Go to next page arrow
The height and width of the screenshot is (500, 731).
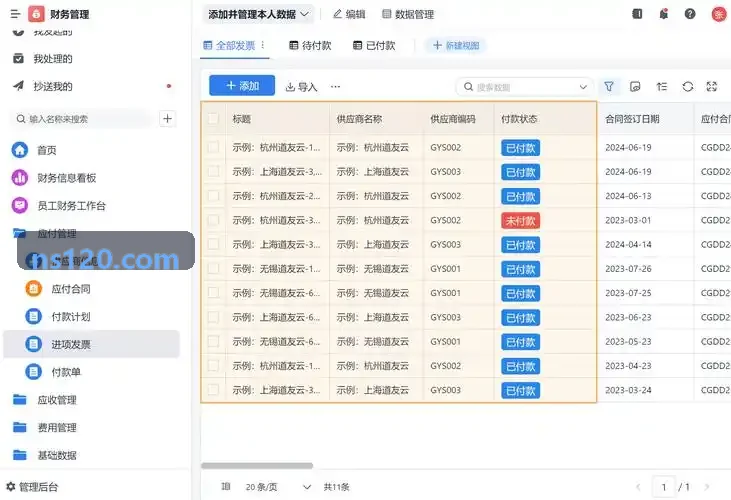coord(707,487)
